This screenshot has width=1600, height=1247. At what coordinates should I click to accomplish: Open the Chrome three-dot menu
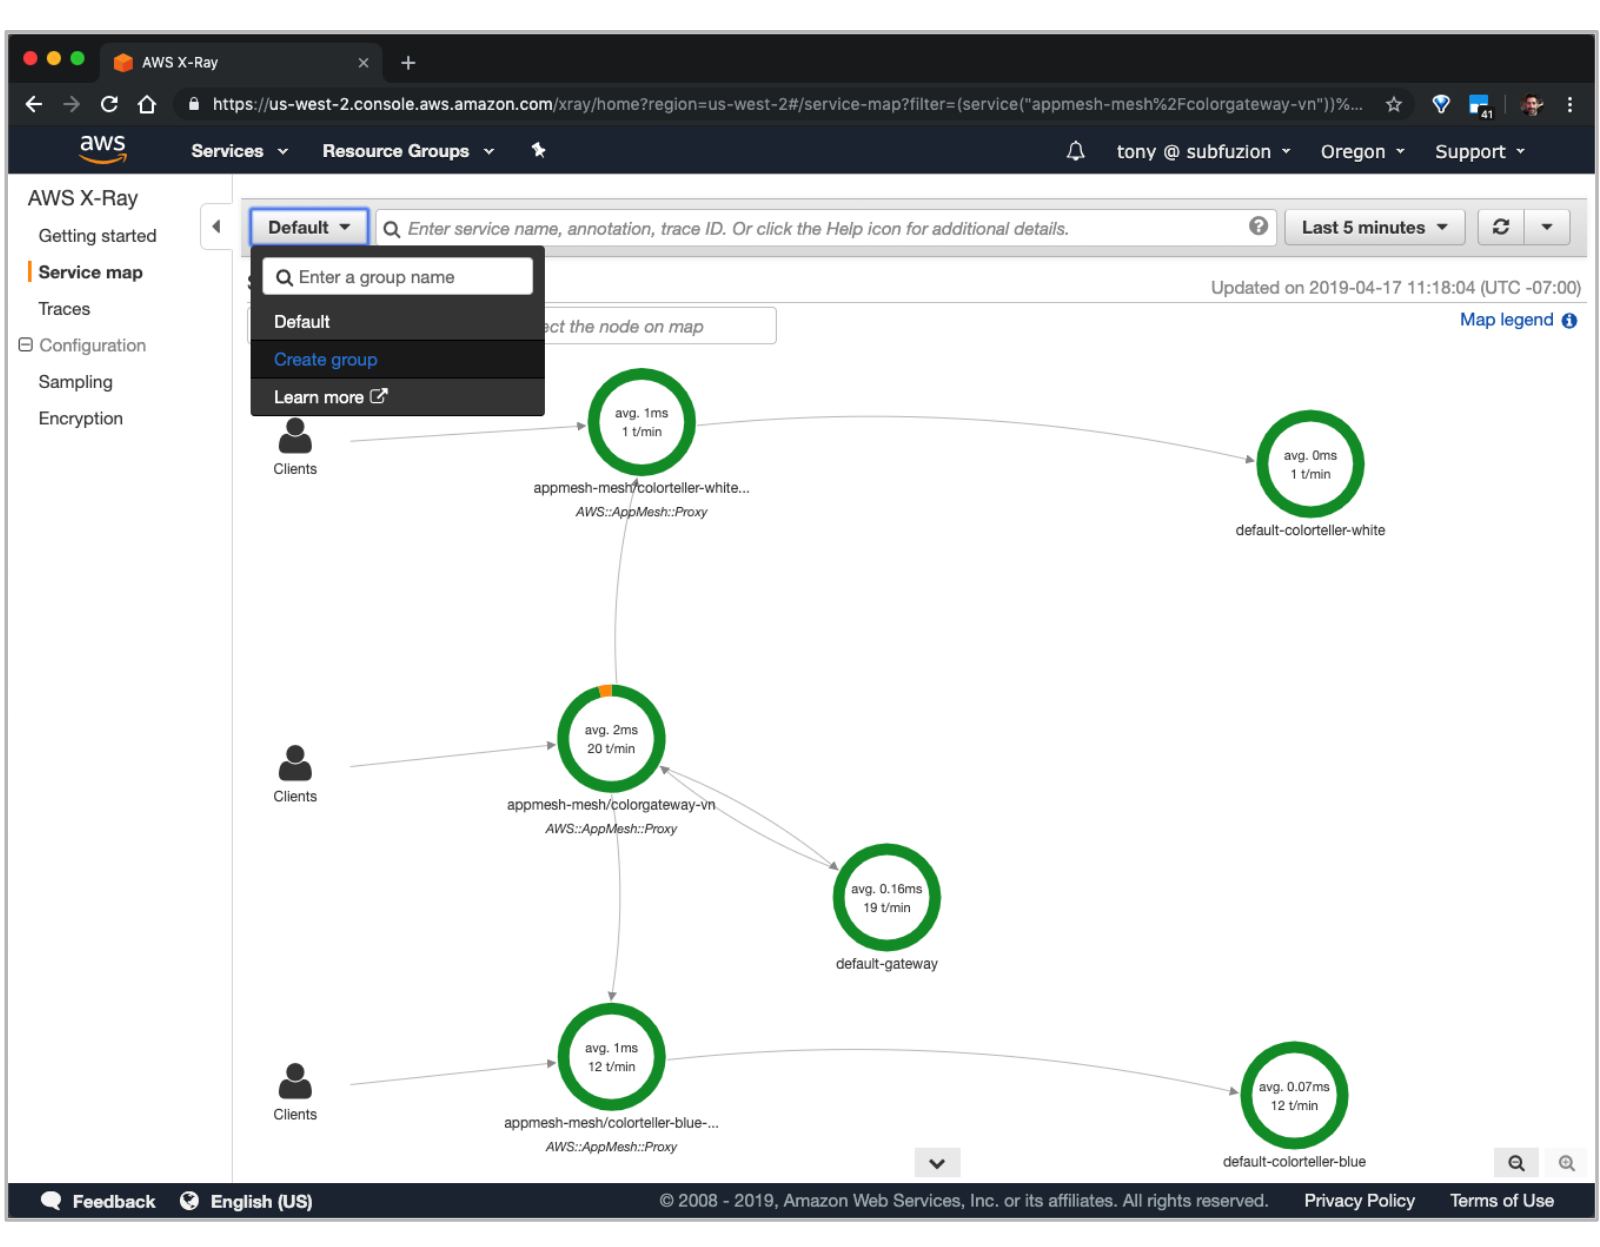coord(1570,104)
